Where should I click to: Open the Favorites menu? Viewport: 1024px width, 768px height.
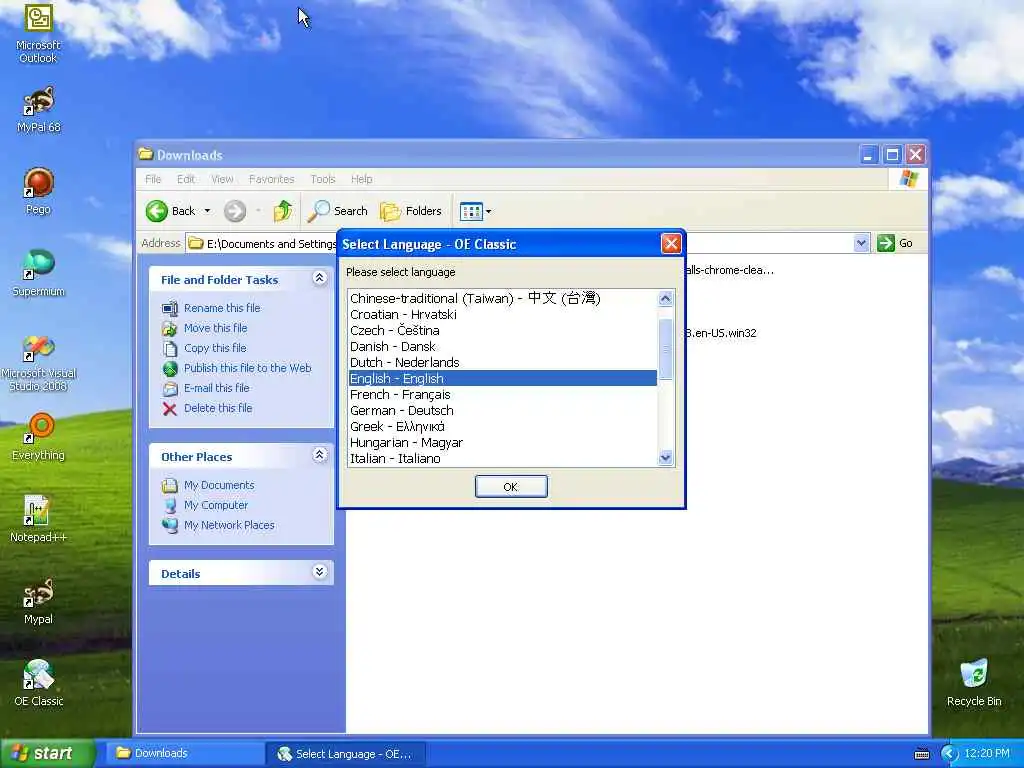click(271, 179)
